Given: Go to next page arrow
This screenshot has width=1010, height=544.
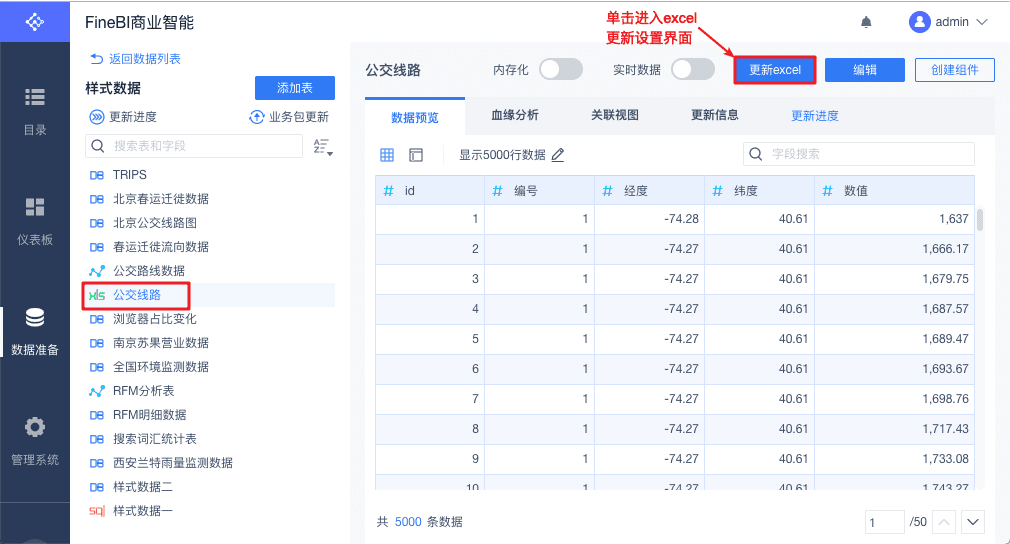Looking at the screenshot, I should pyautogui.click(x=973, y=522).
